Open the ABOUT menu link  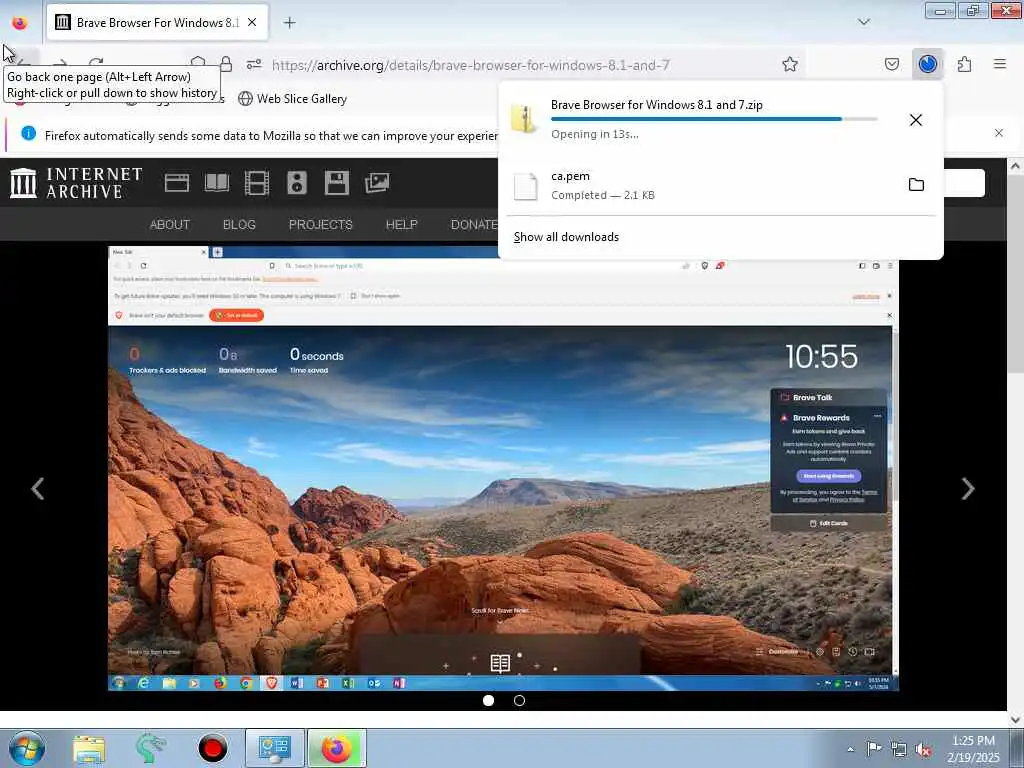170,225
